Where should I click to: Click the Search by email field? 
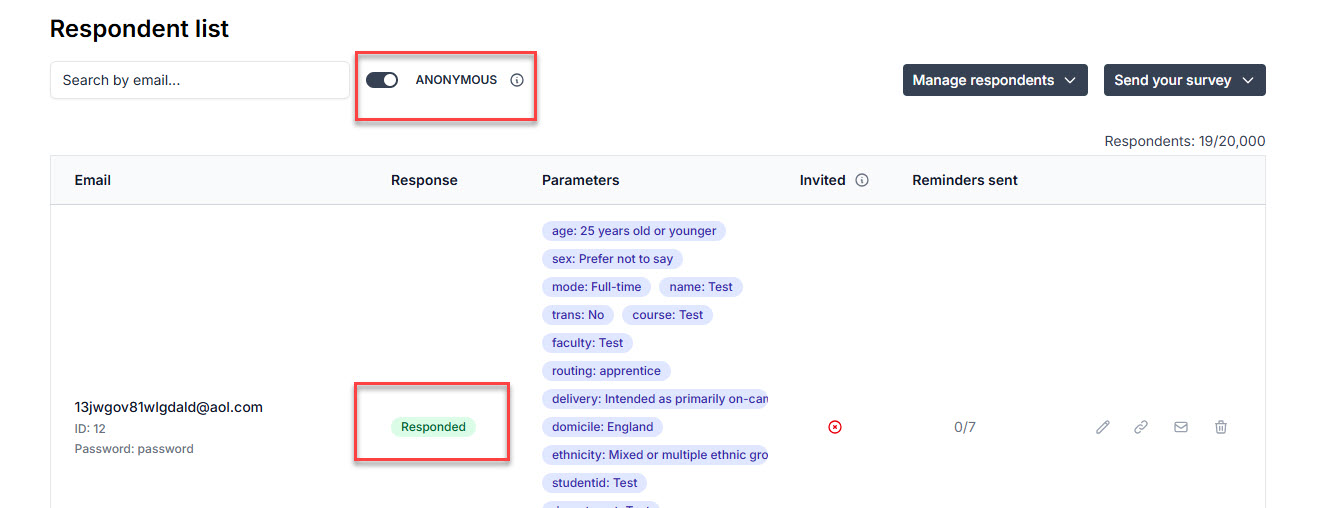199,80
